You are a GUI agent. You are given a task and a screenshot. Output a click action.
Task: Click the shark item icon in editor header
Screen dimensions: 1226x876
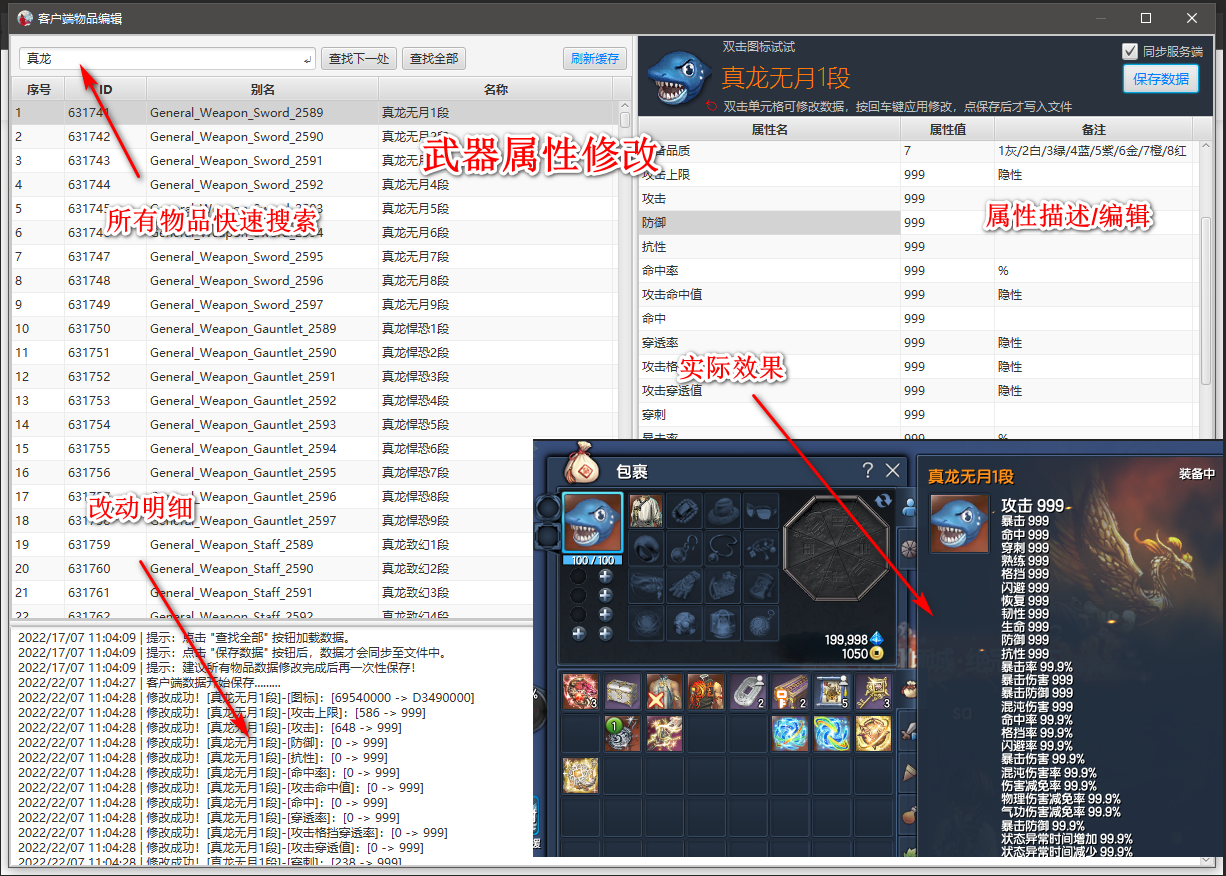point(679,78)
